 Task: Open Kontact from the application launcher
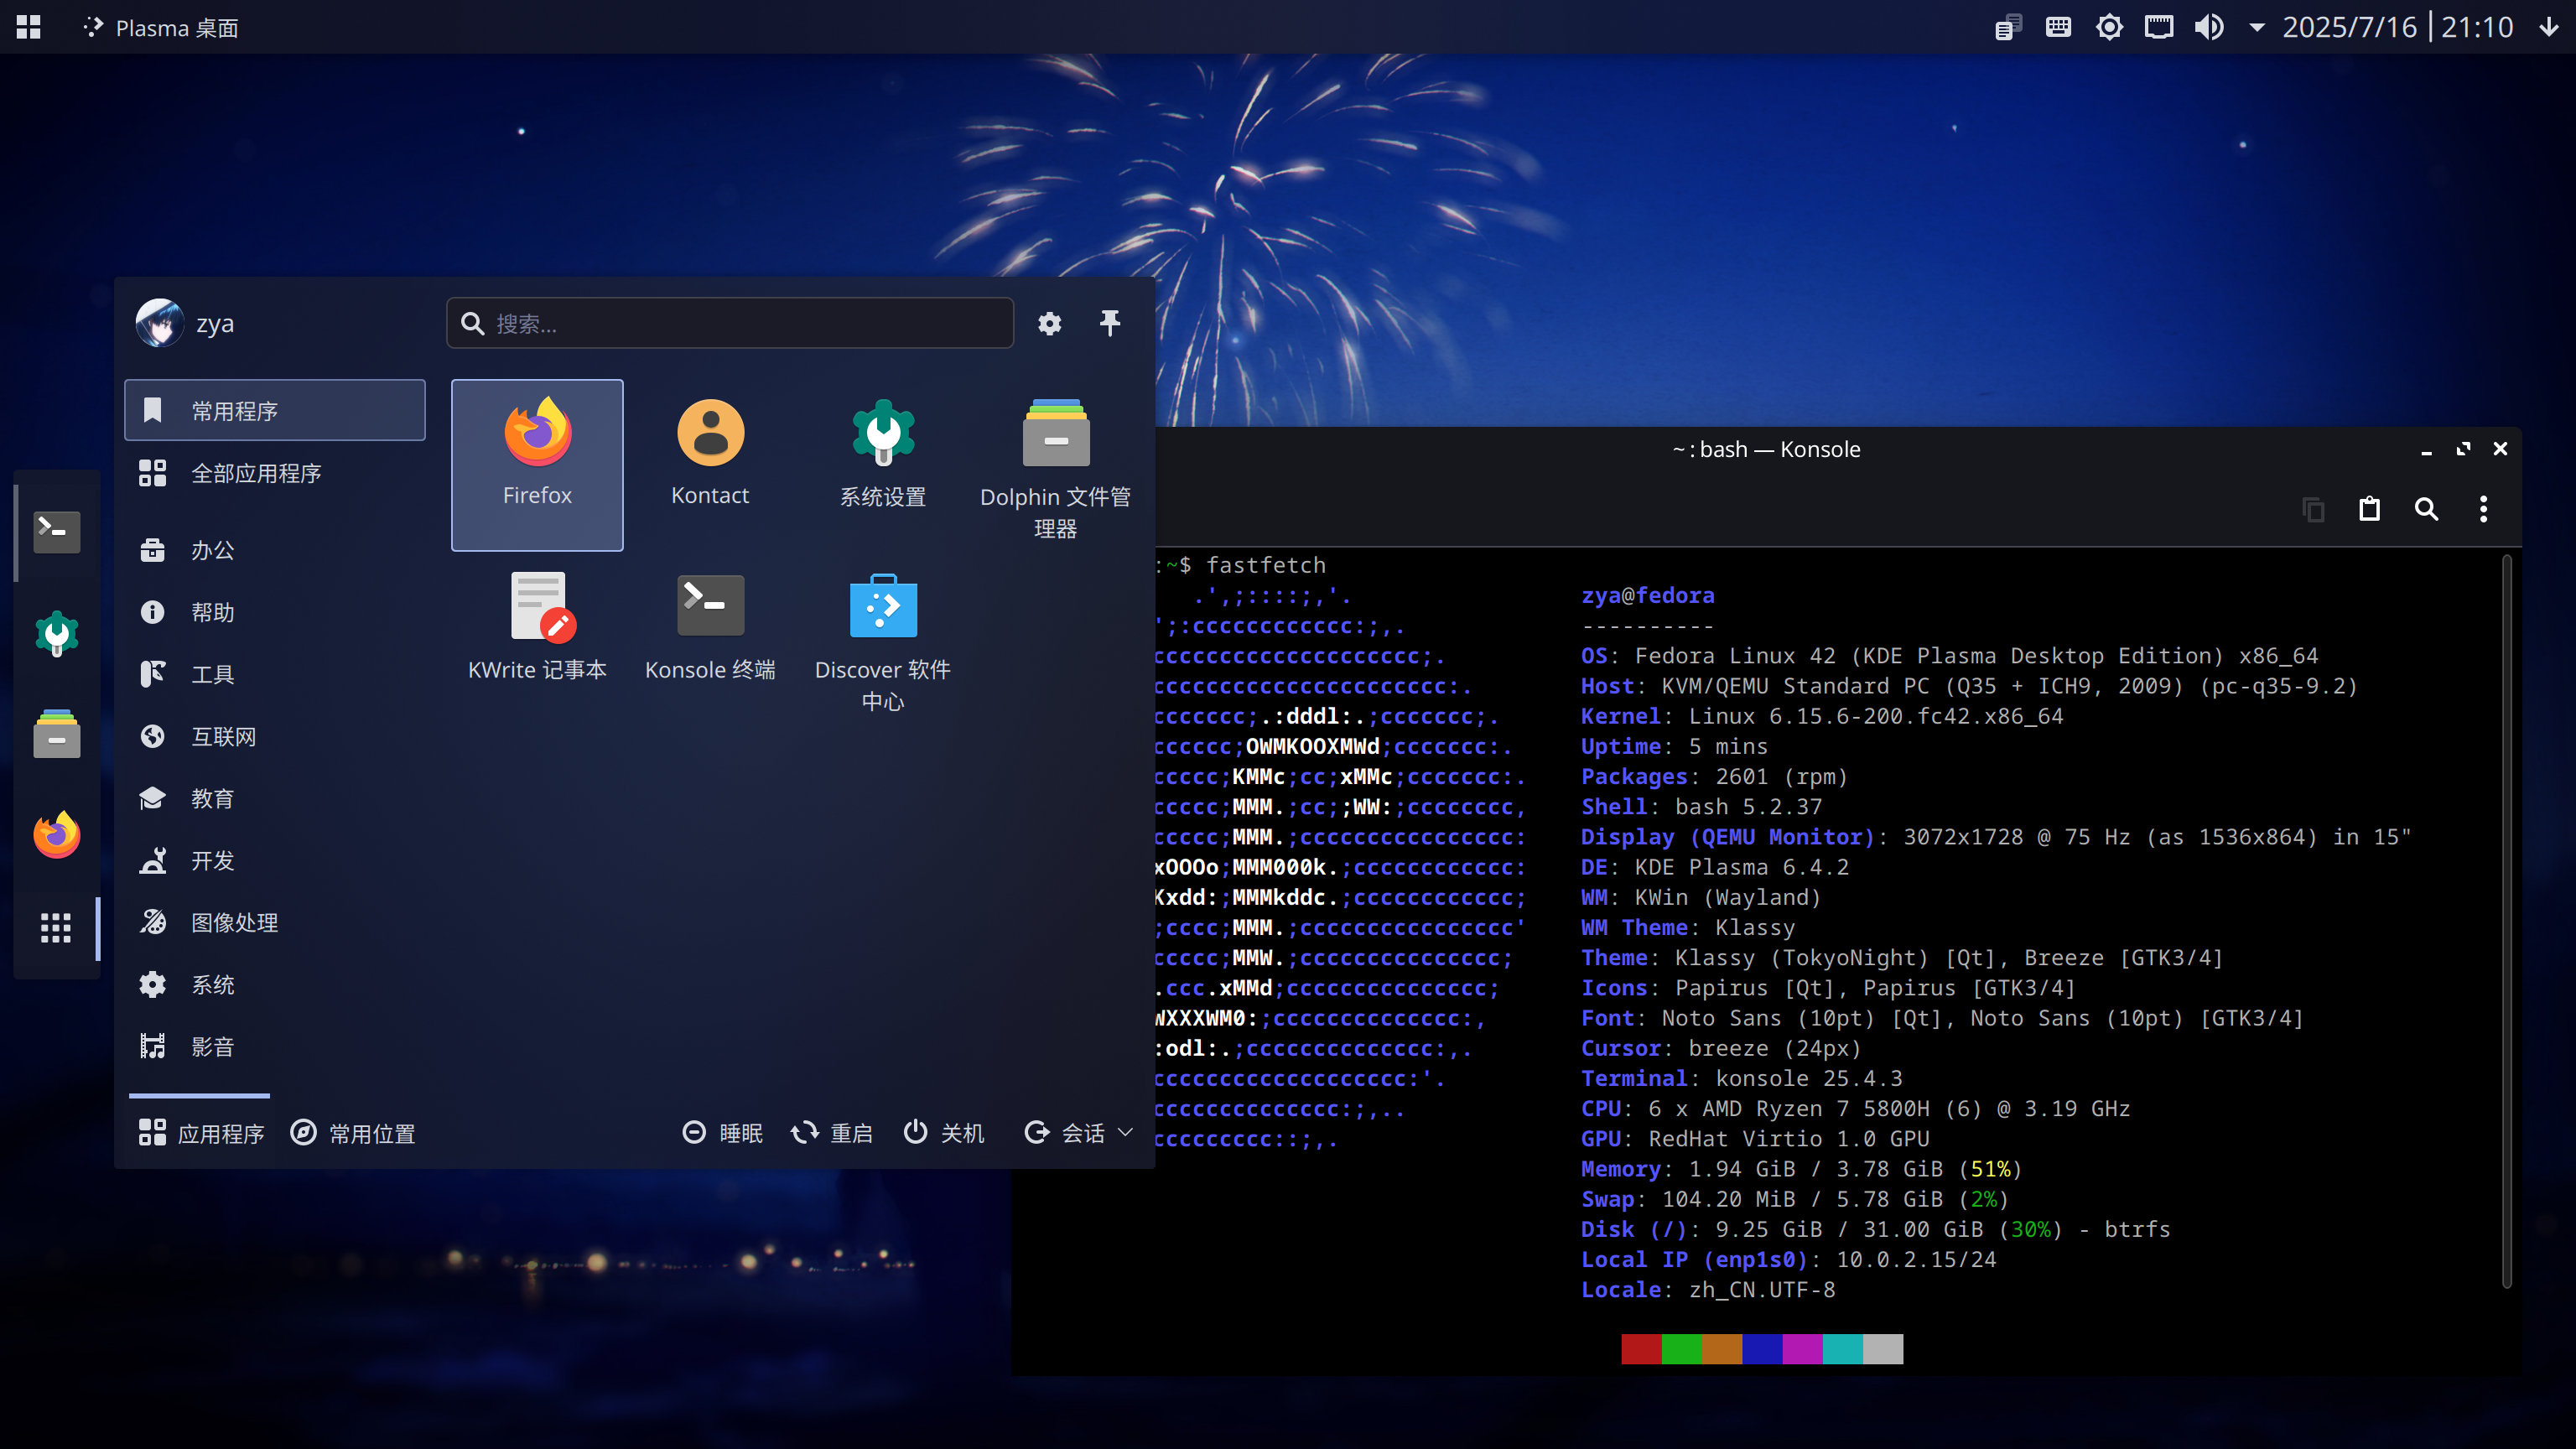pos(710,452)
